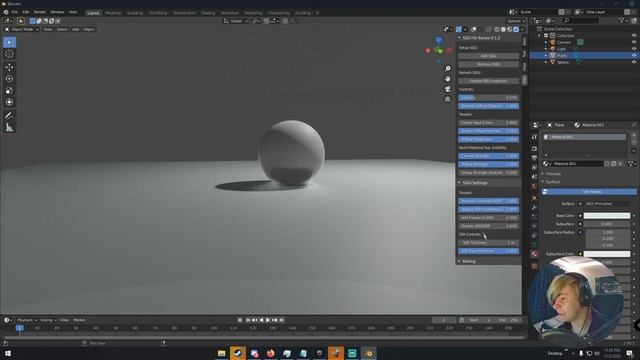640x360 pixels.
Task: Switch to the Modeling workspace tab
Action: pos(113,13)
